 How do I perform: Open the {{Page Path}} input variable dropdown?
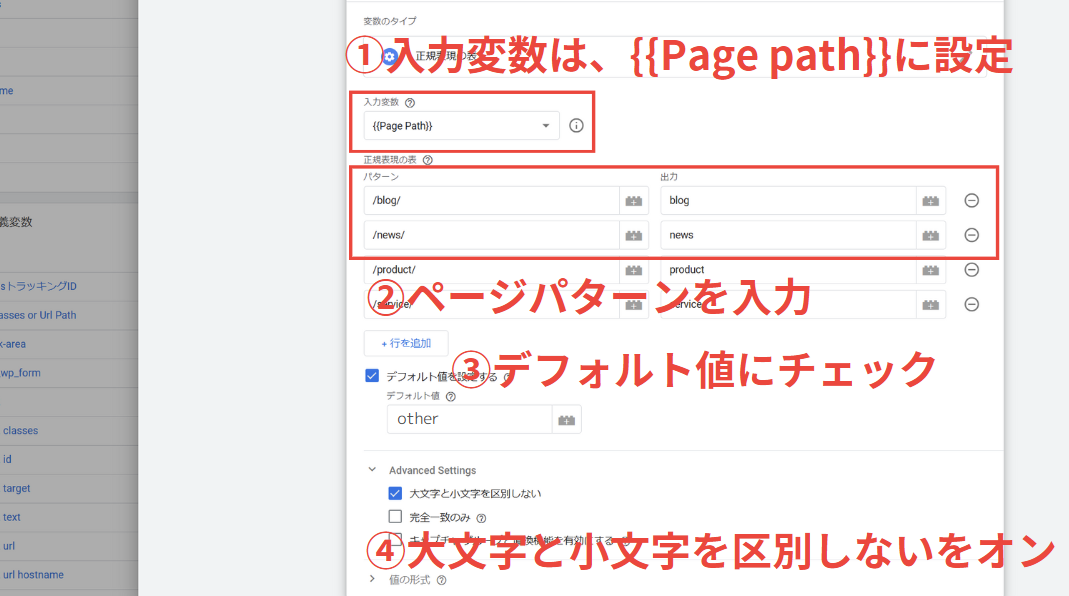tap(462, 125)
